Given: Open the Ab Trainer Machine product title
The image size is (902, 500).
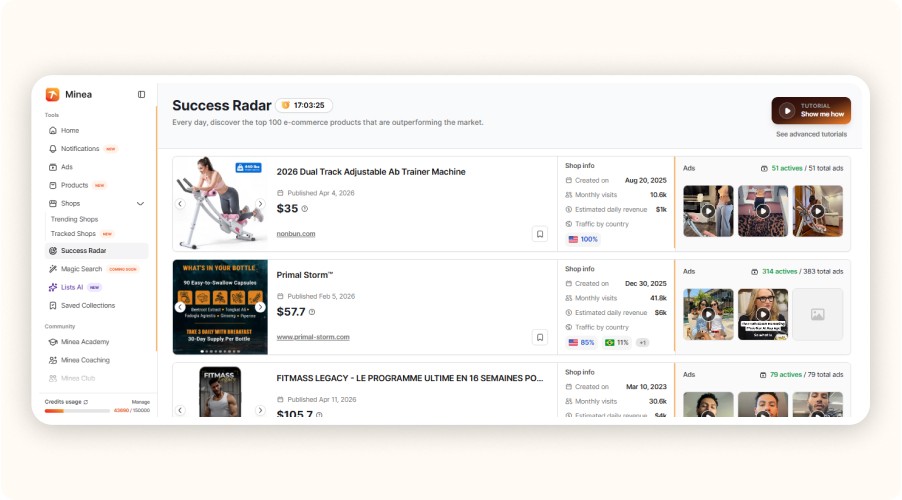Looking at the screenshot, I should coord(371,171).
